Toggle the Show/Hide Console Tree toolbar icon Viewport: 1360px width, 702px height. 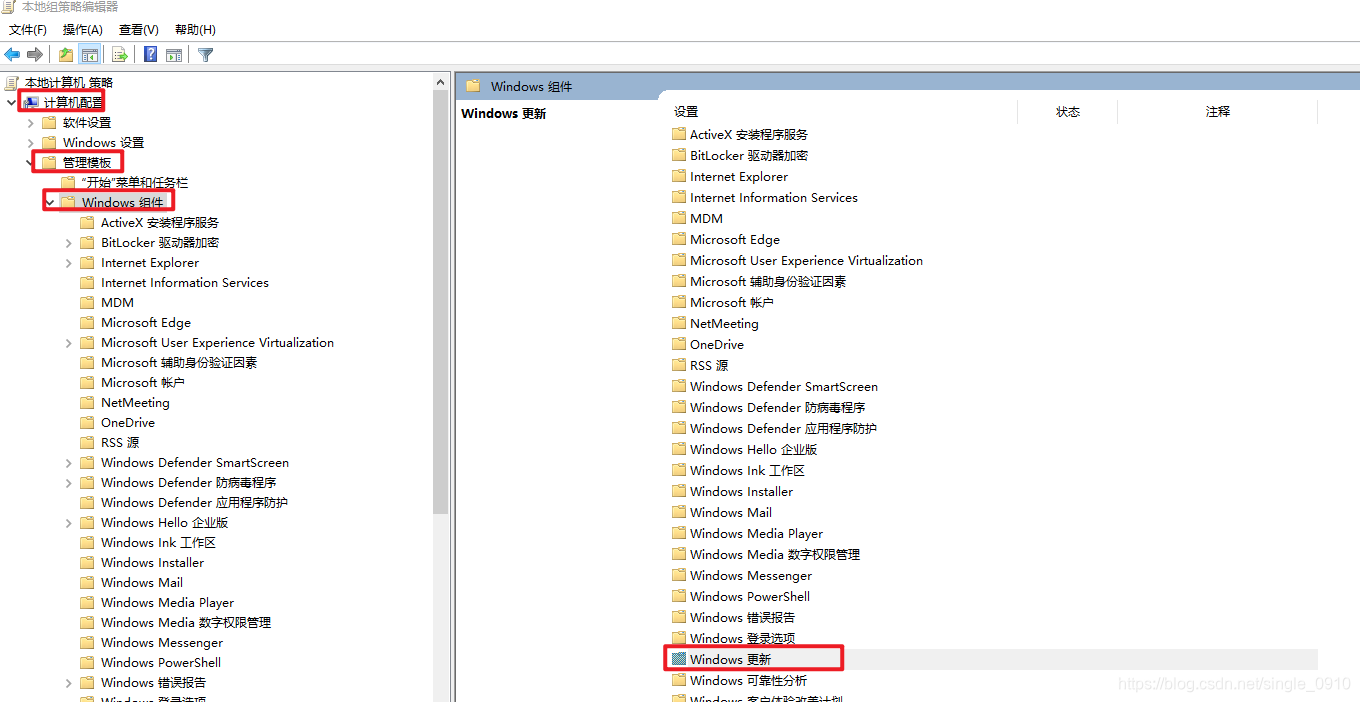click(90, 54)
